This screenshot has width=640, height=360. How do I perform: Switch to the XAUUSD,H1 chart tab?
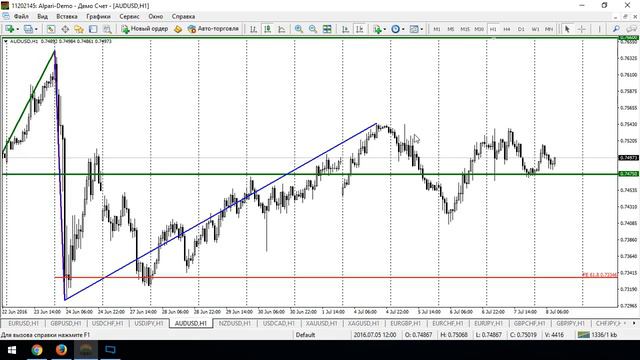321,323
